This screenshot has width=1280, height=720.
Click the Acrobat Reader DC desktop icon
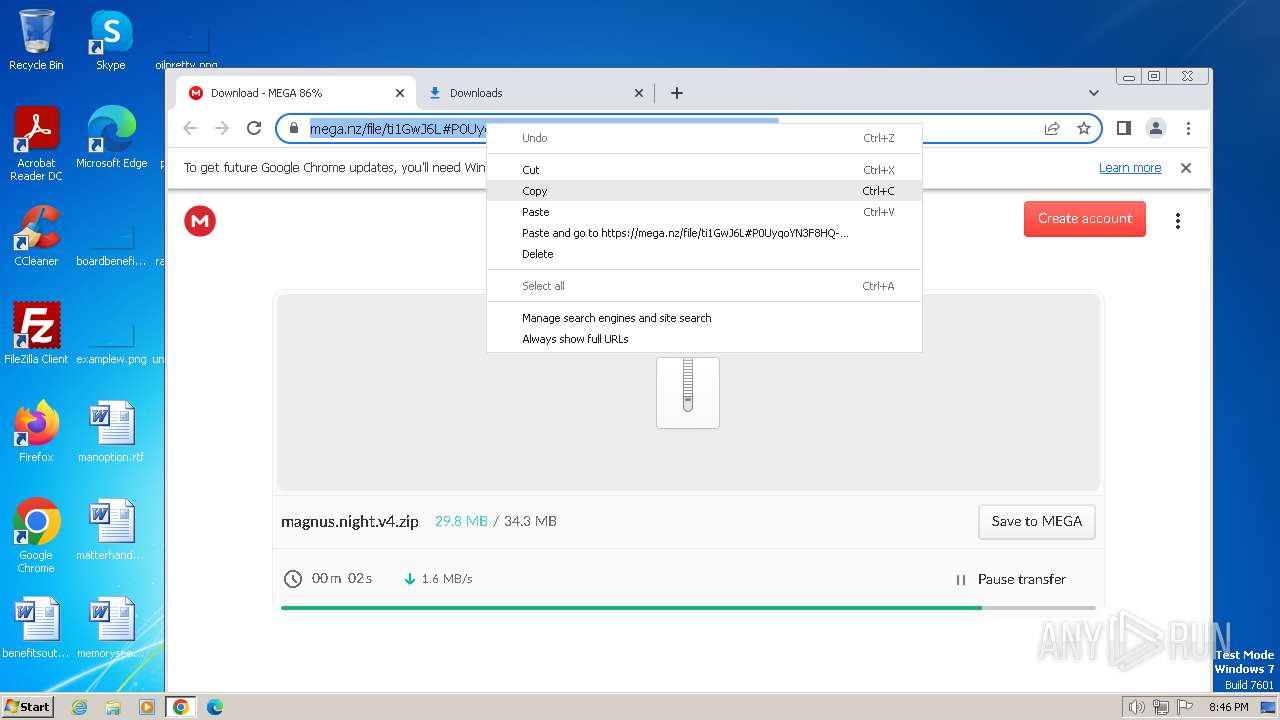36,143
